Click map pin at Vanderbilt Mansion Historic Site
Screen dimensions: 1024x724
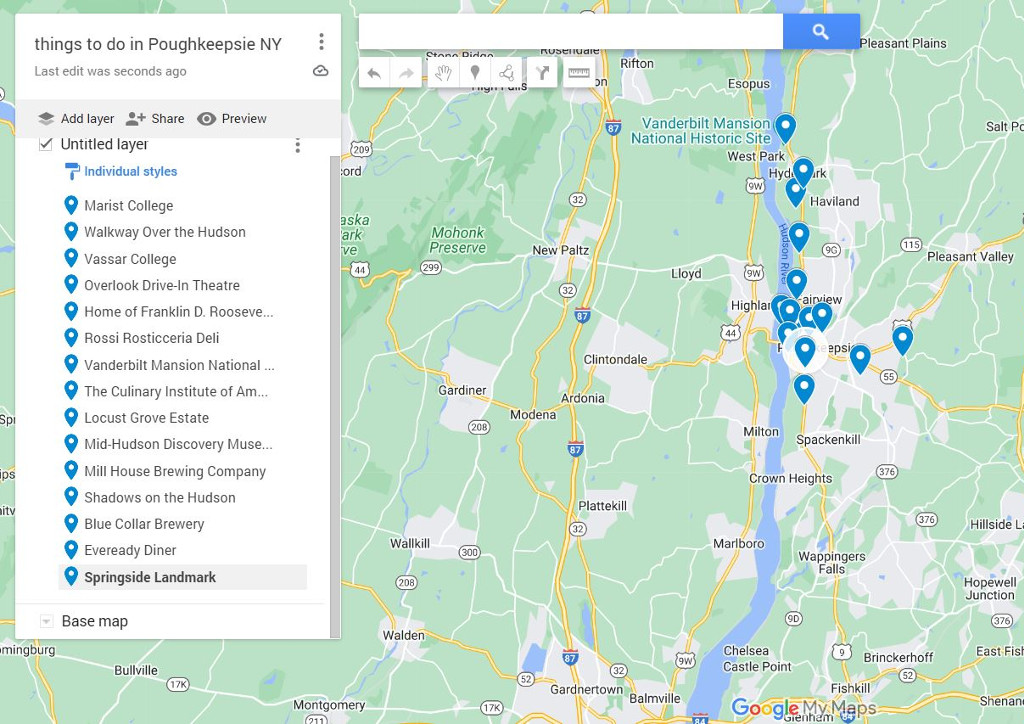(785, 127)
